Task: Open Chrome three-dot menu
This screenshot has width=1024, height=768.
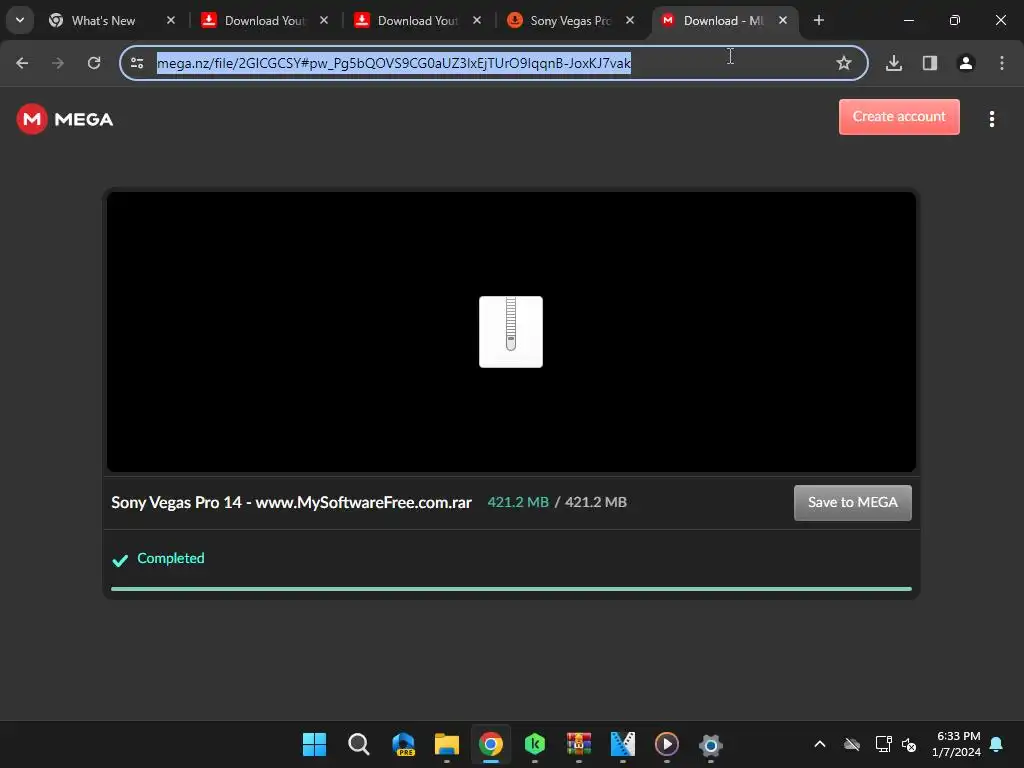Action: point(1002,63)
